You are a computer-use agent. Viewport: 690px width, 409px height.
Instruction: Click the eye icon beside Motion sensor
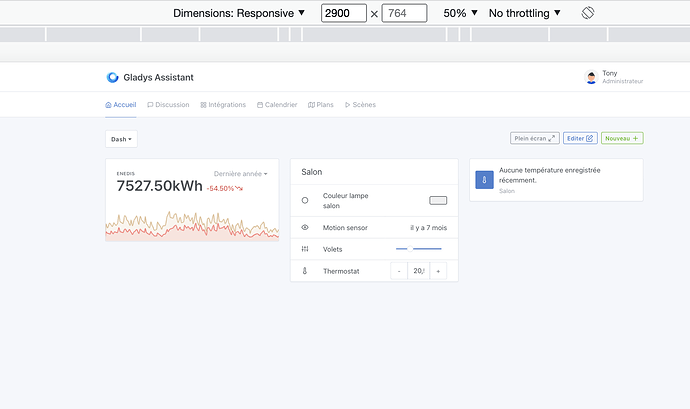pos(305,228)
